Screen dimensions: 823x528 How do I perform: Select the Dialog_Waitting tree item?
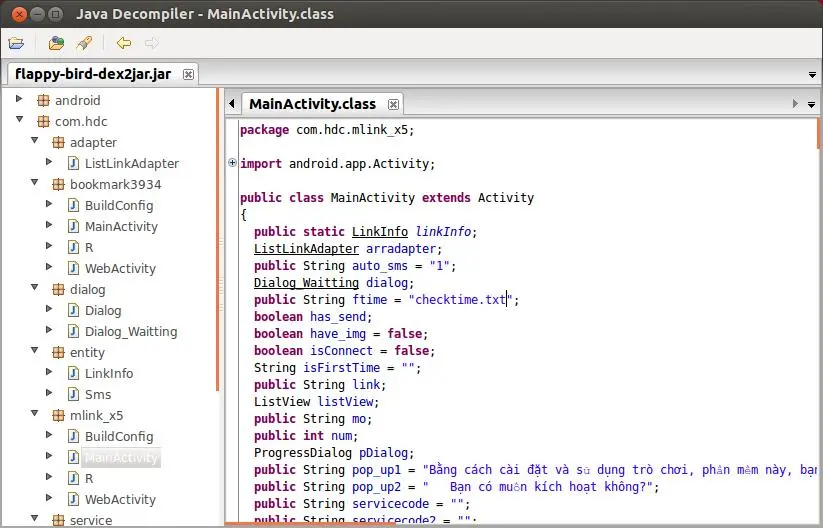tap(131, 331)
